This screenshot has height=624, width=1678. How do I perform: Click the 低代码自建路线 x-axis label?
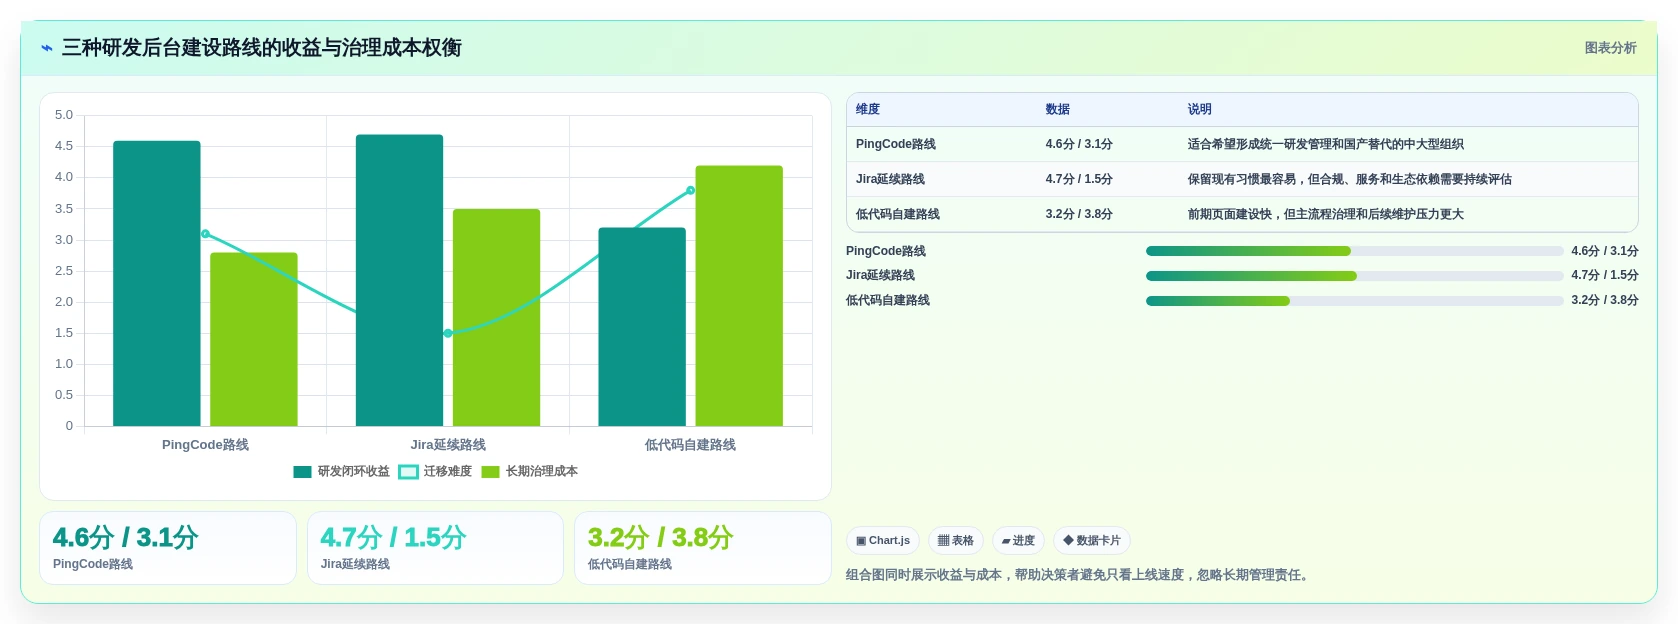[690, 445]
